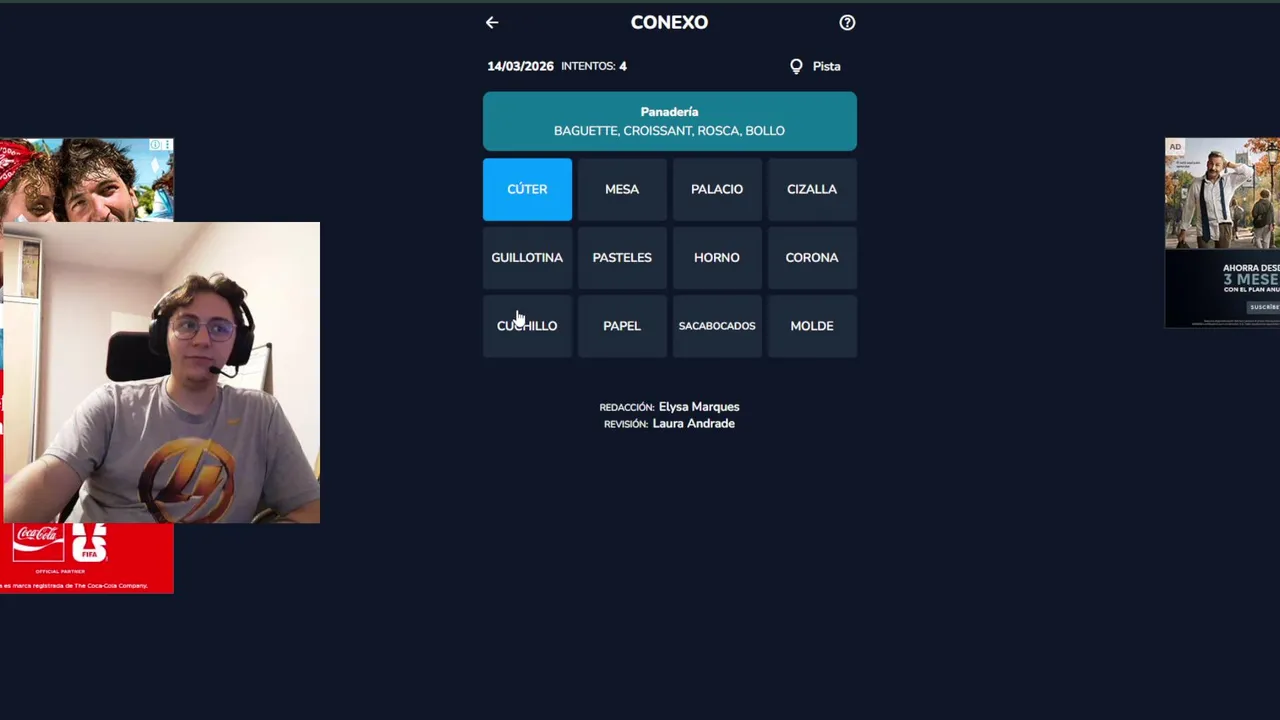Select the PALACIO word tile
This screenshot has width=1280, height=720.
pos(717,189)
